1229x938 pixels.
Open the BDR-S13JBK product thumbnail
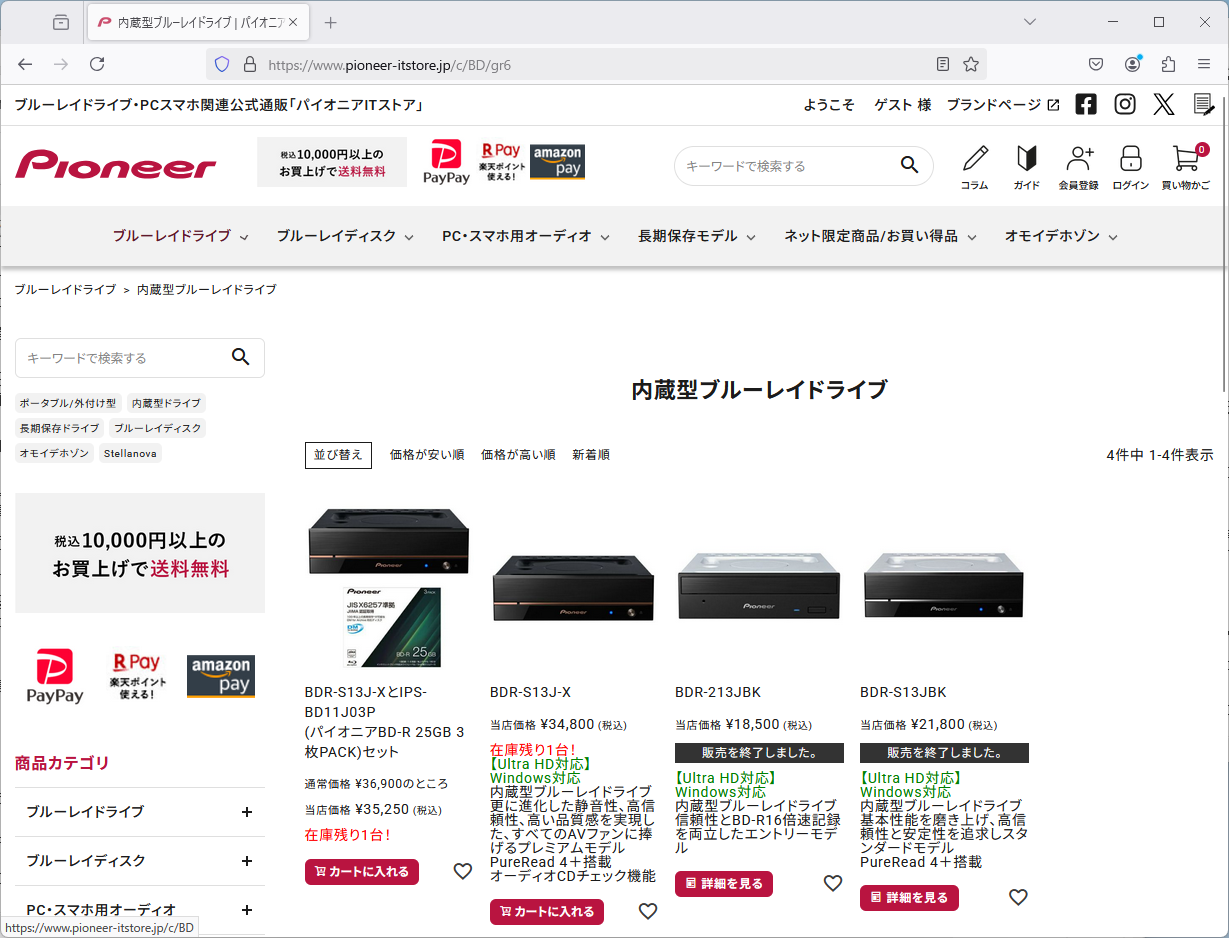(944, 586)
